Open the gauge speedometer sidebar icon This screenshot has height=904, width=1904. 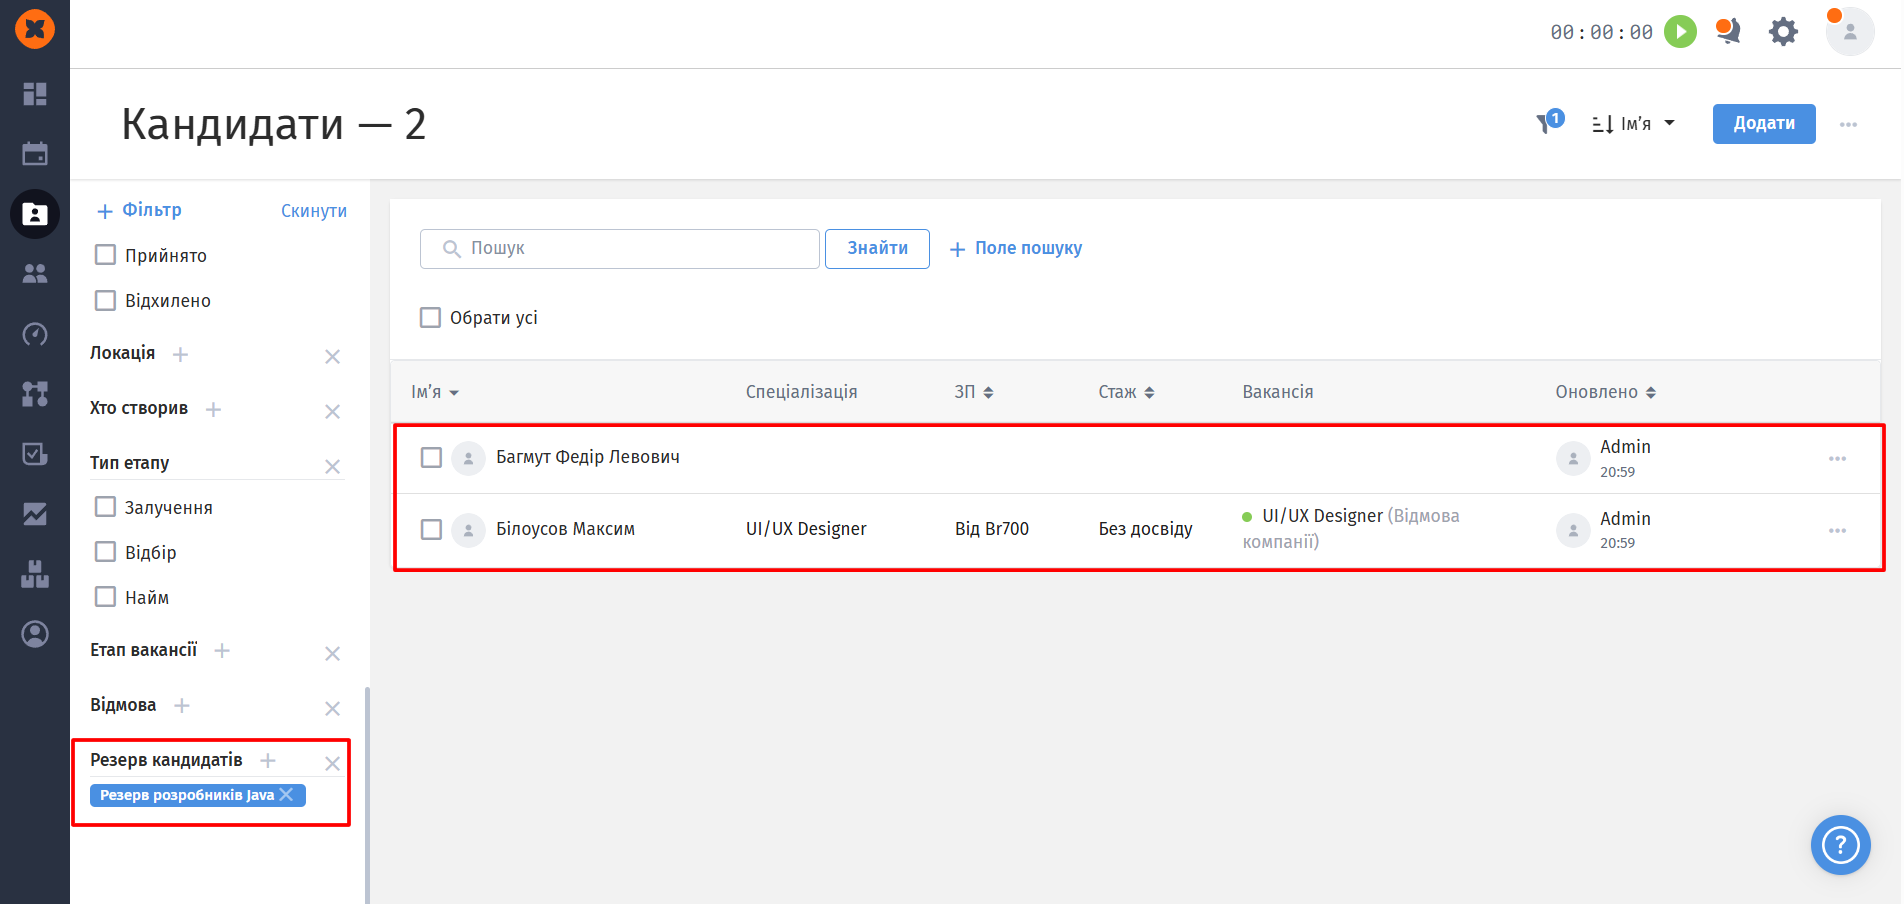(35, 334)
